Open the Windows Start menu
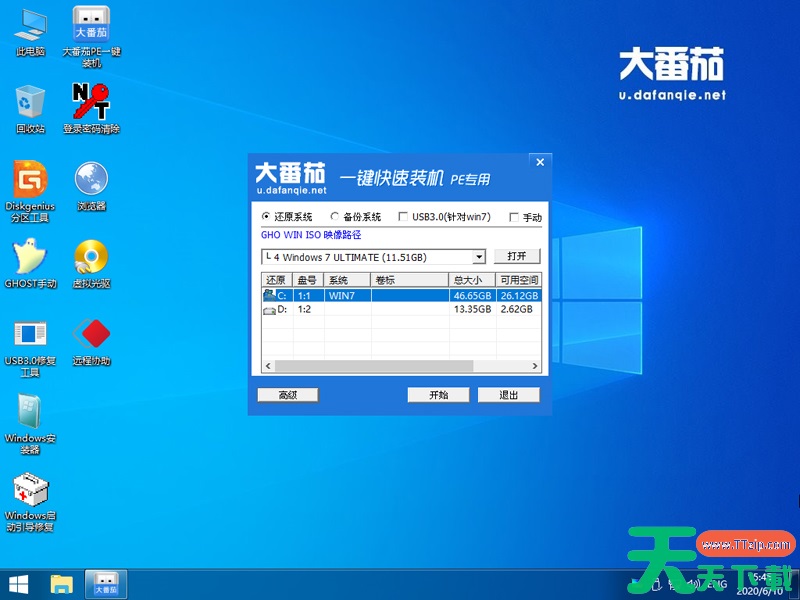 pos(18,583)
